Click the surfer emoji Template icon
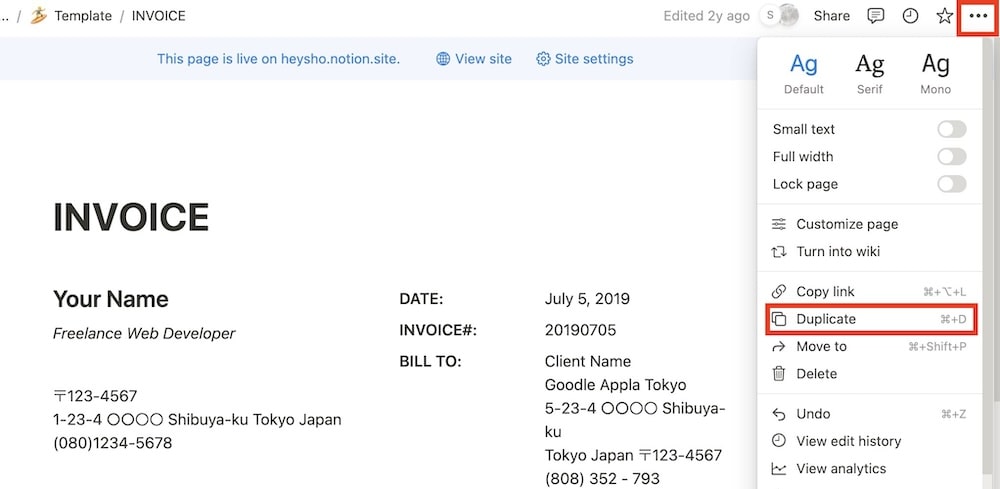The image size is (1000, 489). pyautogui.click(x=39, y=16)
